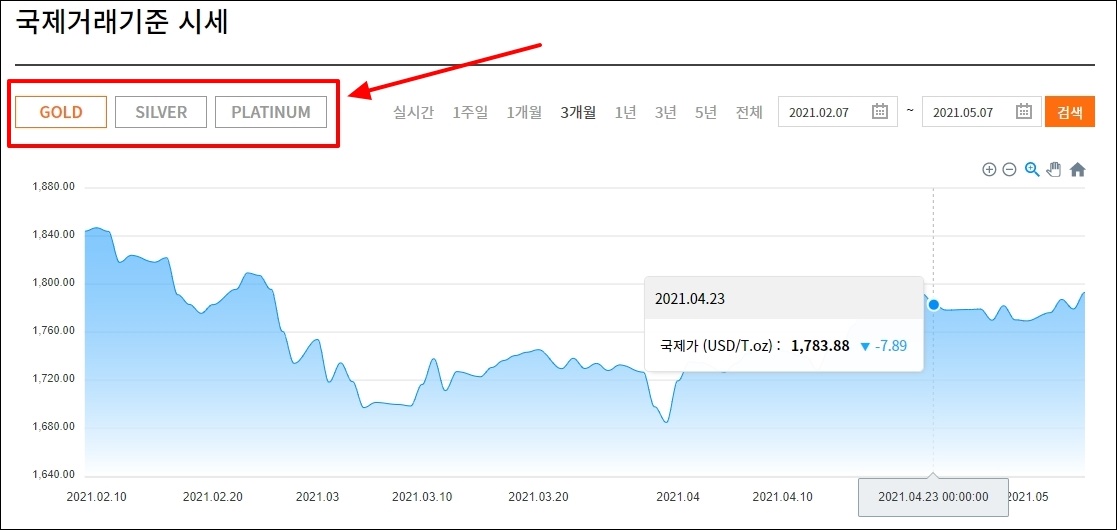Image resolution: width=1117 pixels, height=530 pixels.
Task: Click the x-axis label 2021.02.20
Action: pos(212,497)
